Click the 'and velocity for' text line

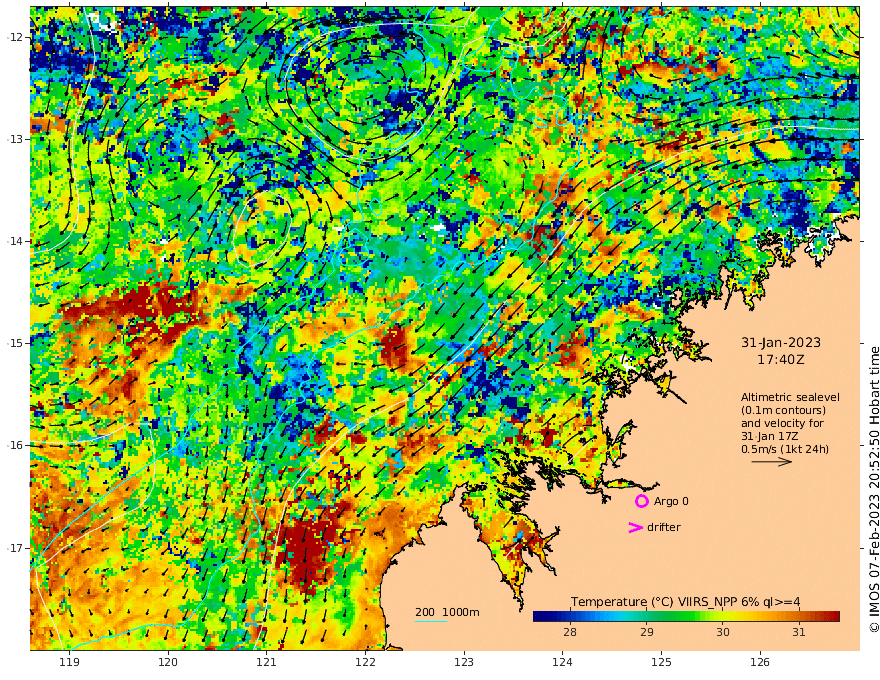coord(782,423)
